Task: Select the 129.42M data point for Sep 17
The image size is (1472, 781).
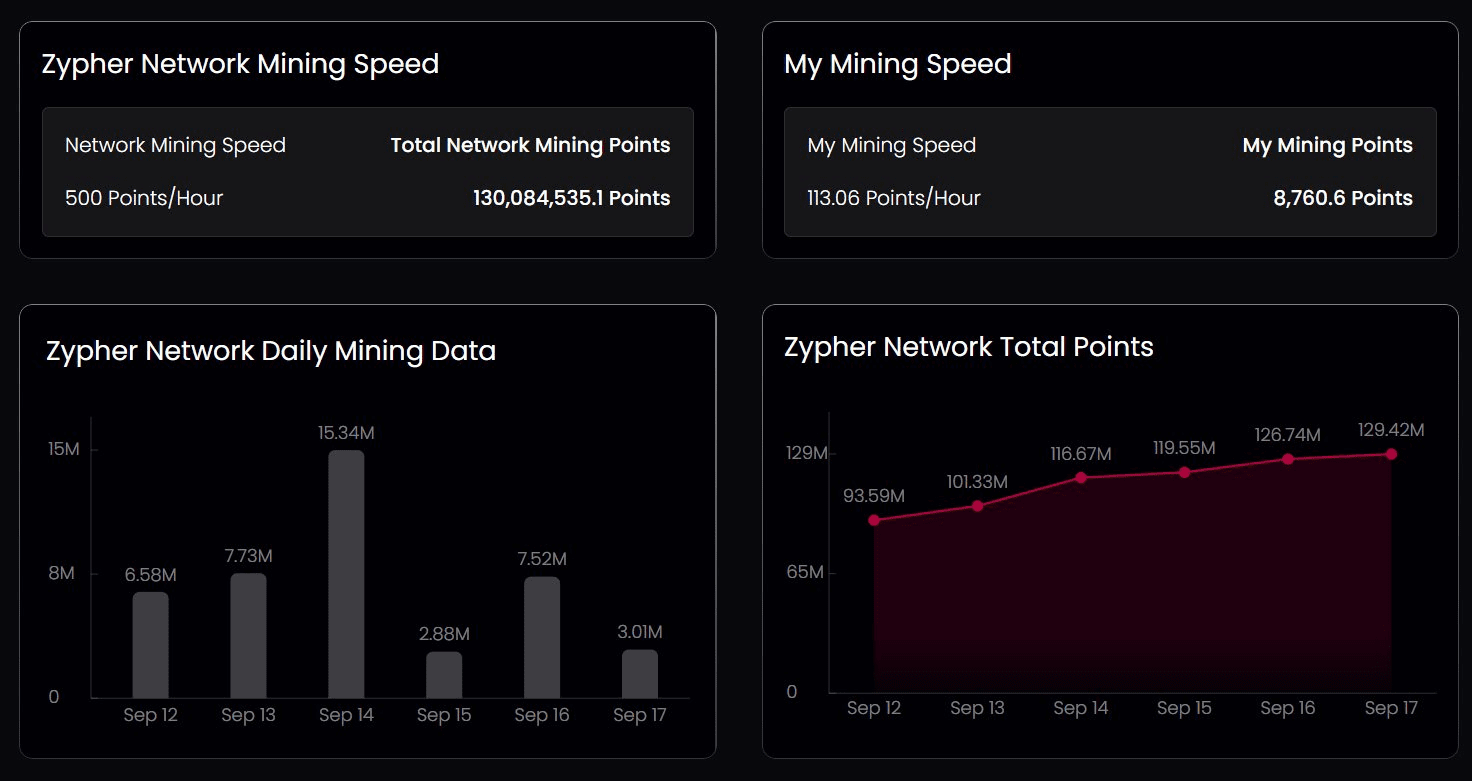Action: tap(1391, 454)
